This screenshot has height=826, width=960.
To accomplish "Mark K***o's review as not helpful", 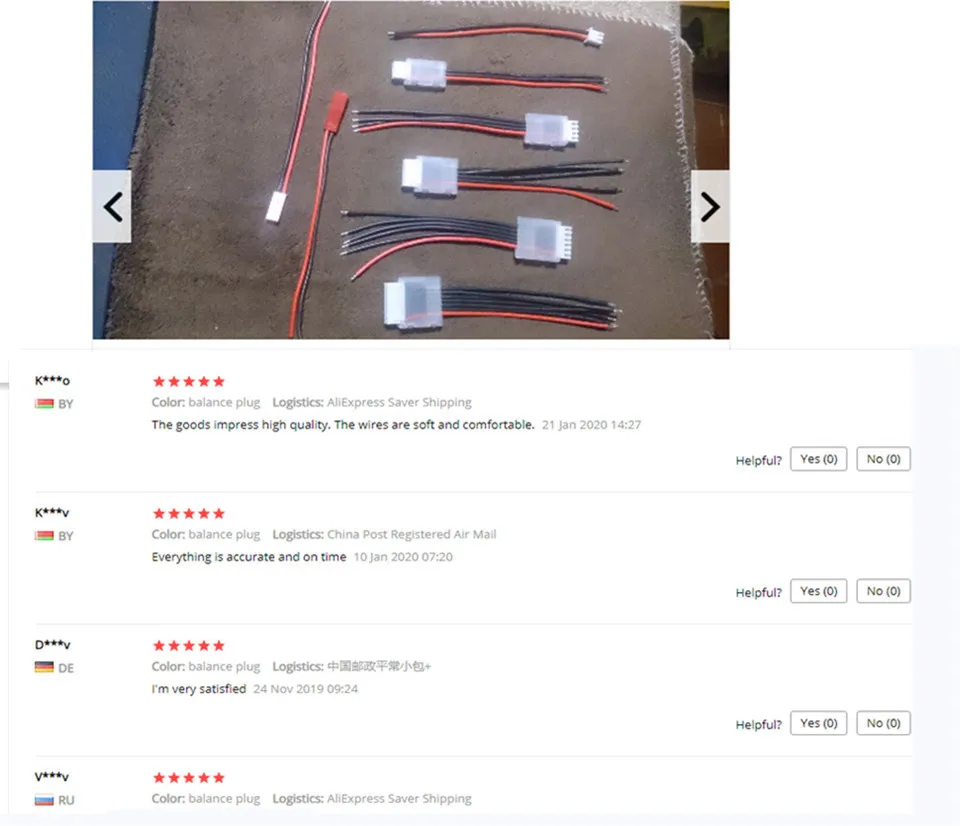I will [883, 459].
